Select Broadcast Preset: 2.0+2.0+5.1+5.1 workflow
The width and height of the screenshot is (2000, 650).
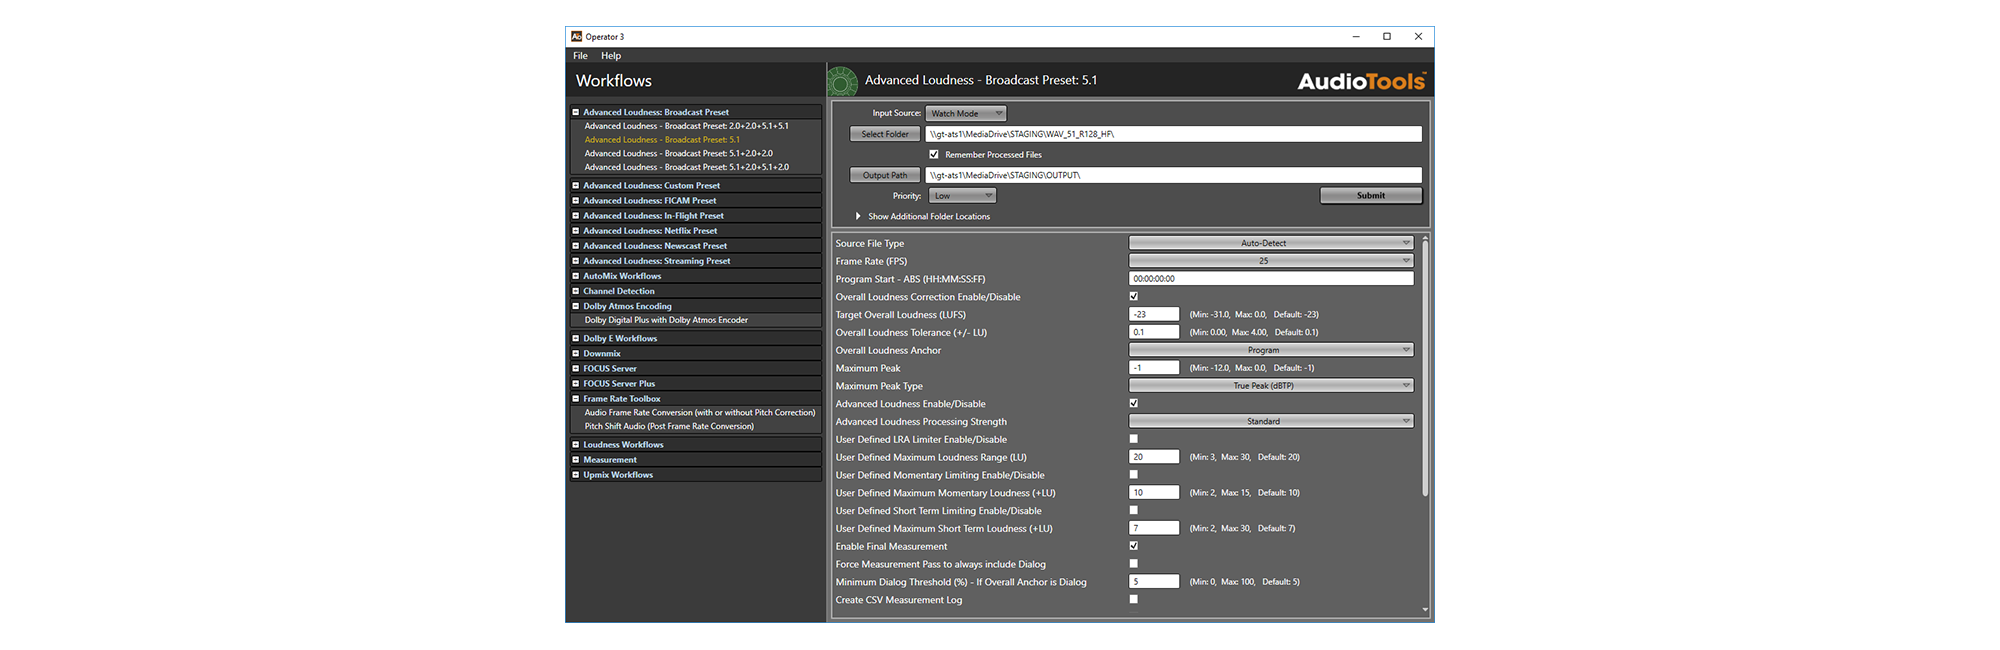click(x=687, y=126)
